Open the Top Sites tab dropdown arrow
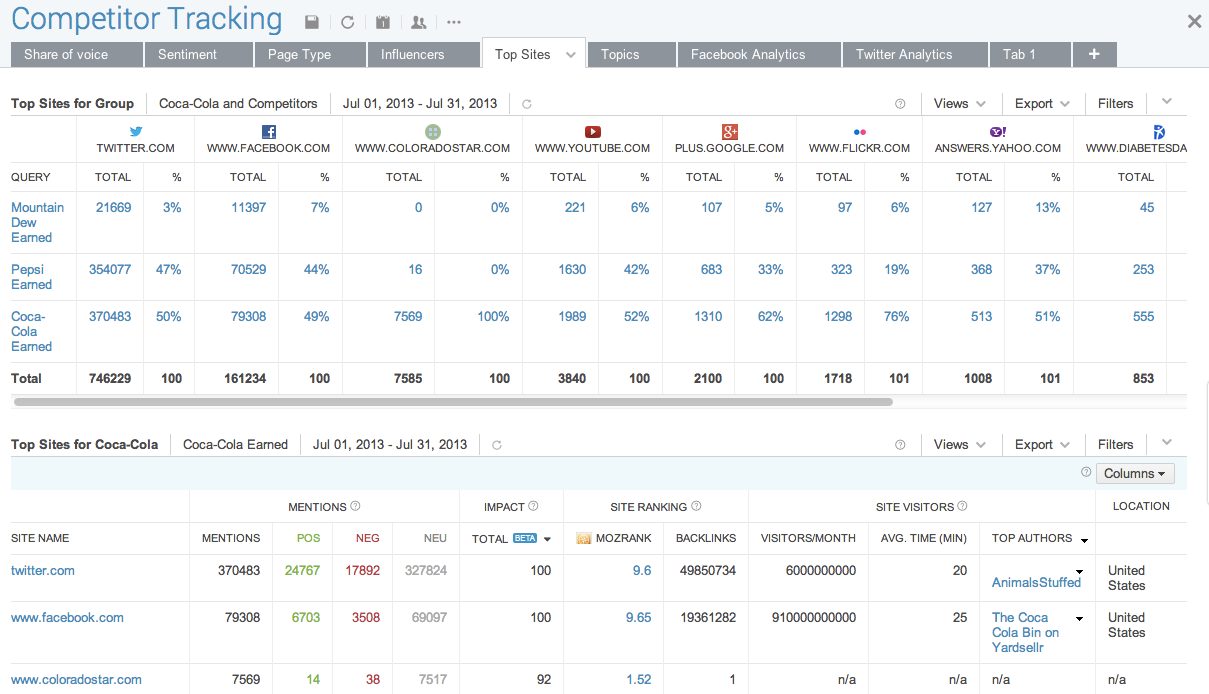Screen dimensions: 1209x694 (571, 55)
